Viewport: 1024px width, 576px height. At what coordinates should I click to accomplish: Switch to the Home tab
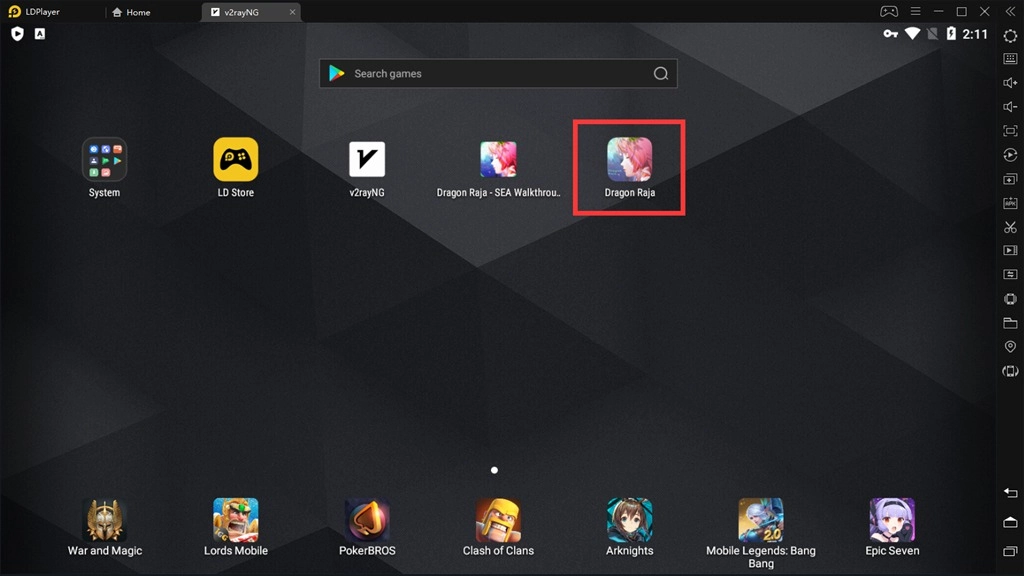click(x=131, y=12)
